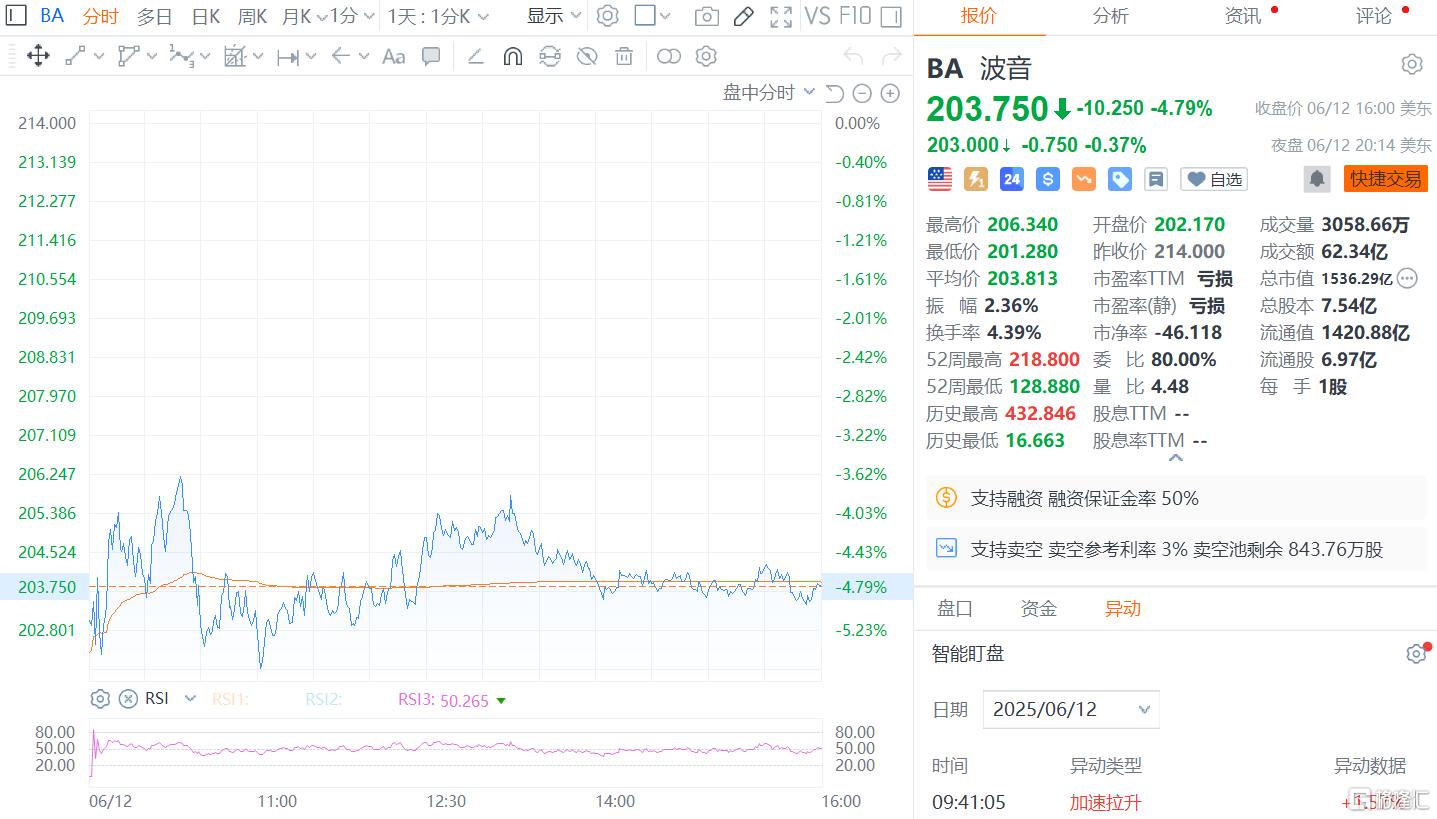This screenshot has height=819, width=1437.
Task: Open the 1分 minute interval dropdown
Action: pyautogui.click(x=352, y=16)
